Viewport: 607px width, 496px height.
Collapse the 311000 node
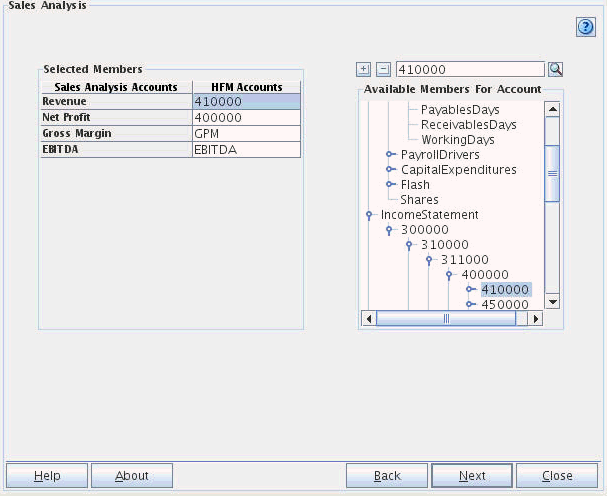[429, 261]
